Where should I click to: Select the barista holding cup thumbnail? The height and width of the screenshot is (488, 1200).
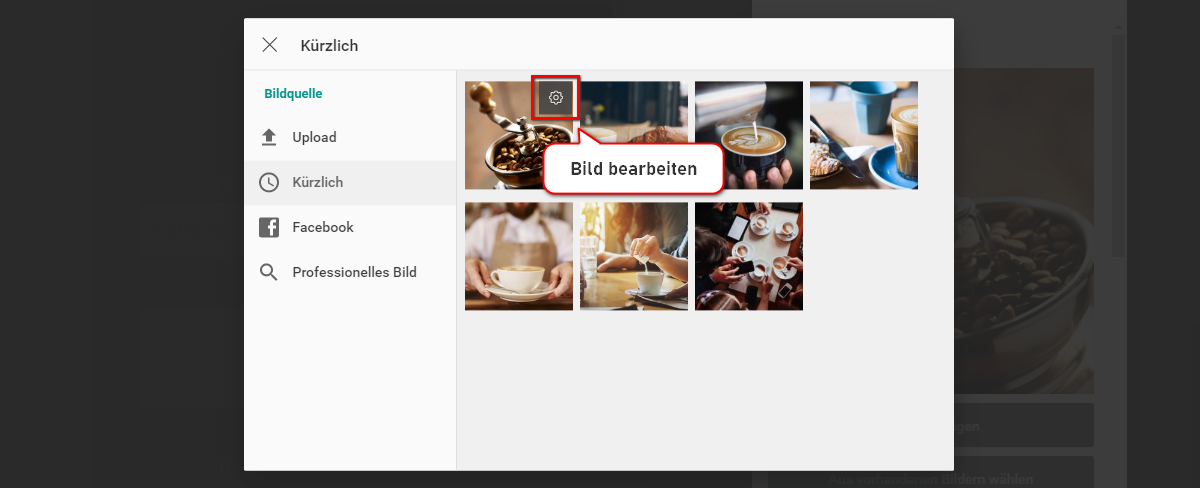519,256
